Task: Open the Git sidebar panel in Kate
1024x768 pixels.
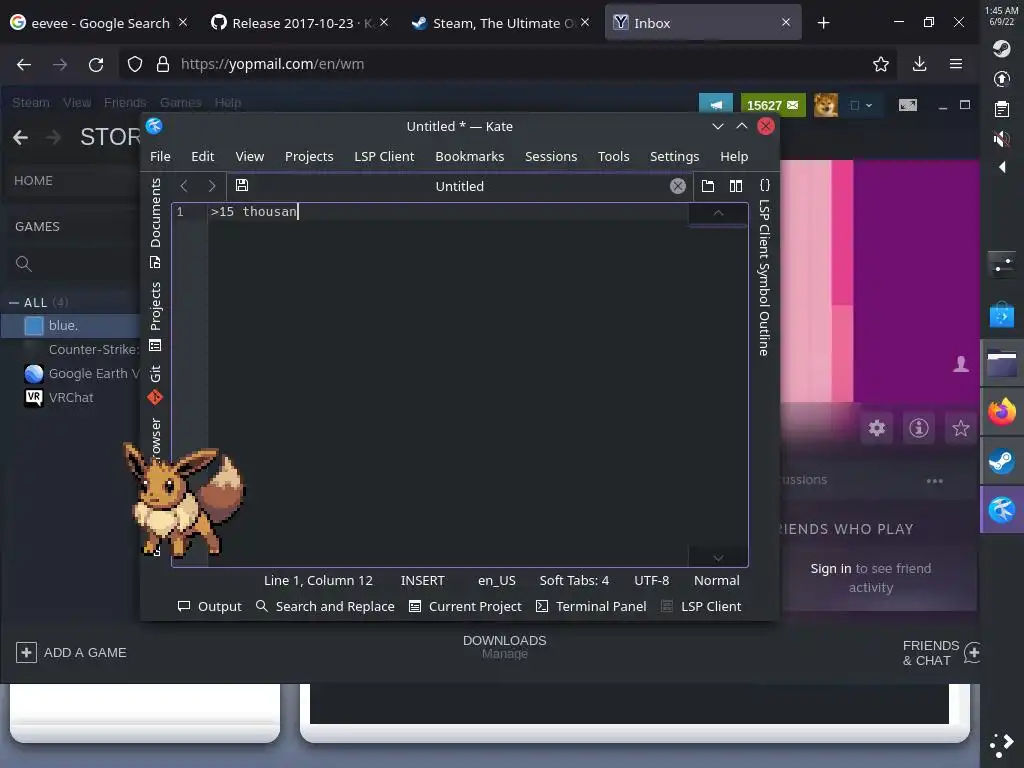Action: pyautogui.click(x=155, y=384)
